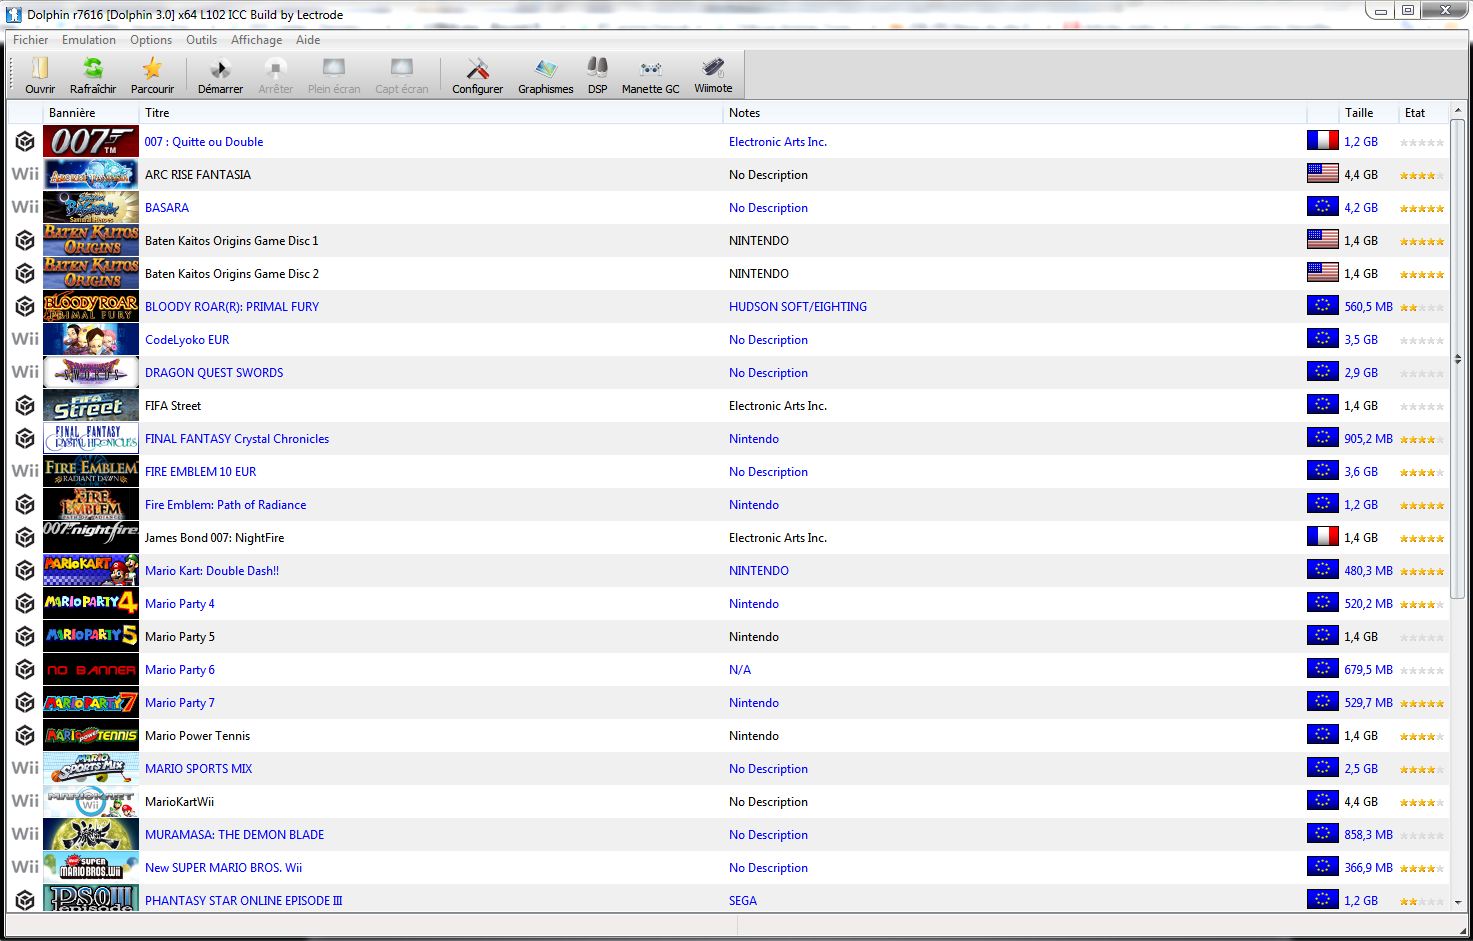Select Fire Emblem Radiant Dawn banner

91,472
